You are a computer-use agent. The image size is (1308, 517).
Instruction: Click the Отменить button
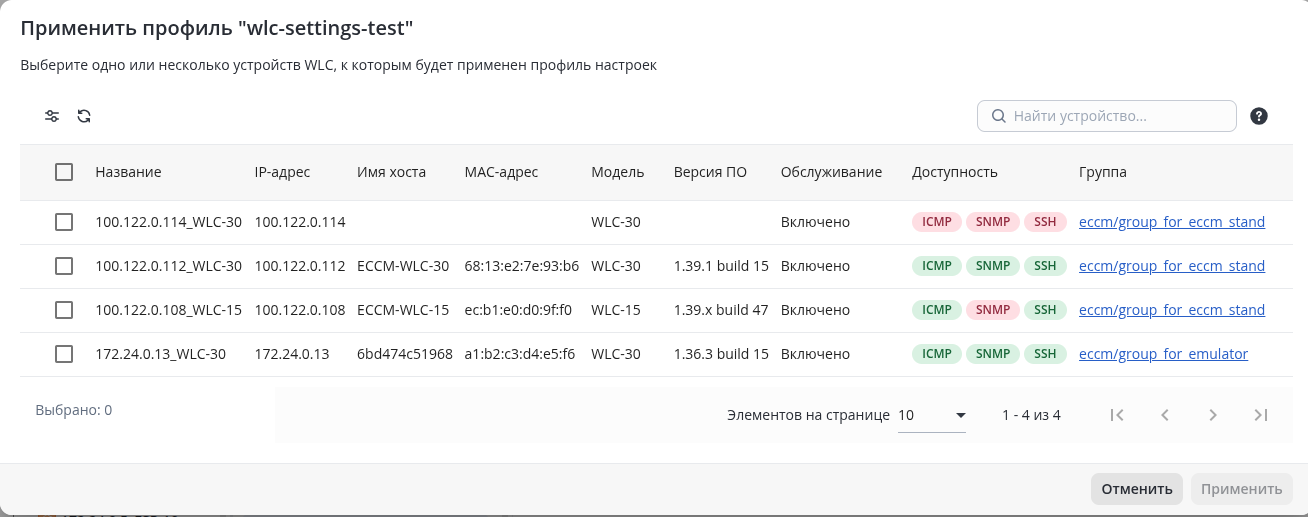[x=1137, y=489]
